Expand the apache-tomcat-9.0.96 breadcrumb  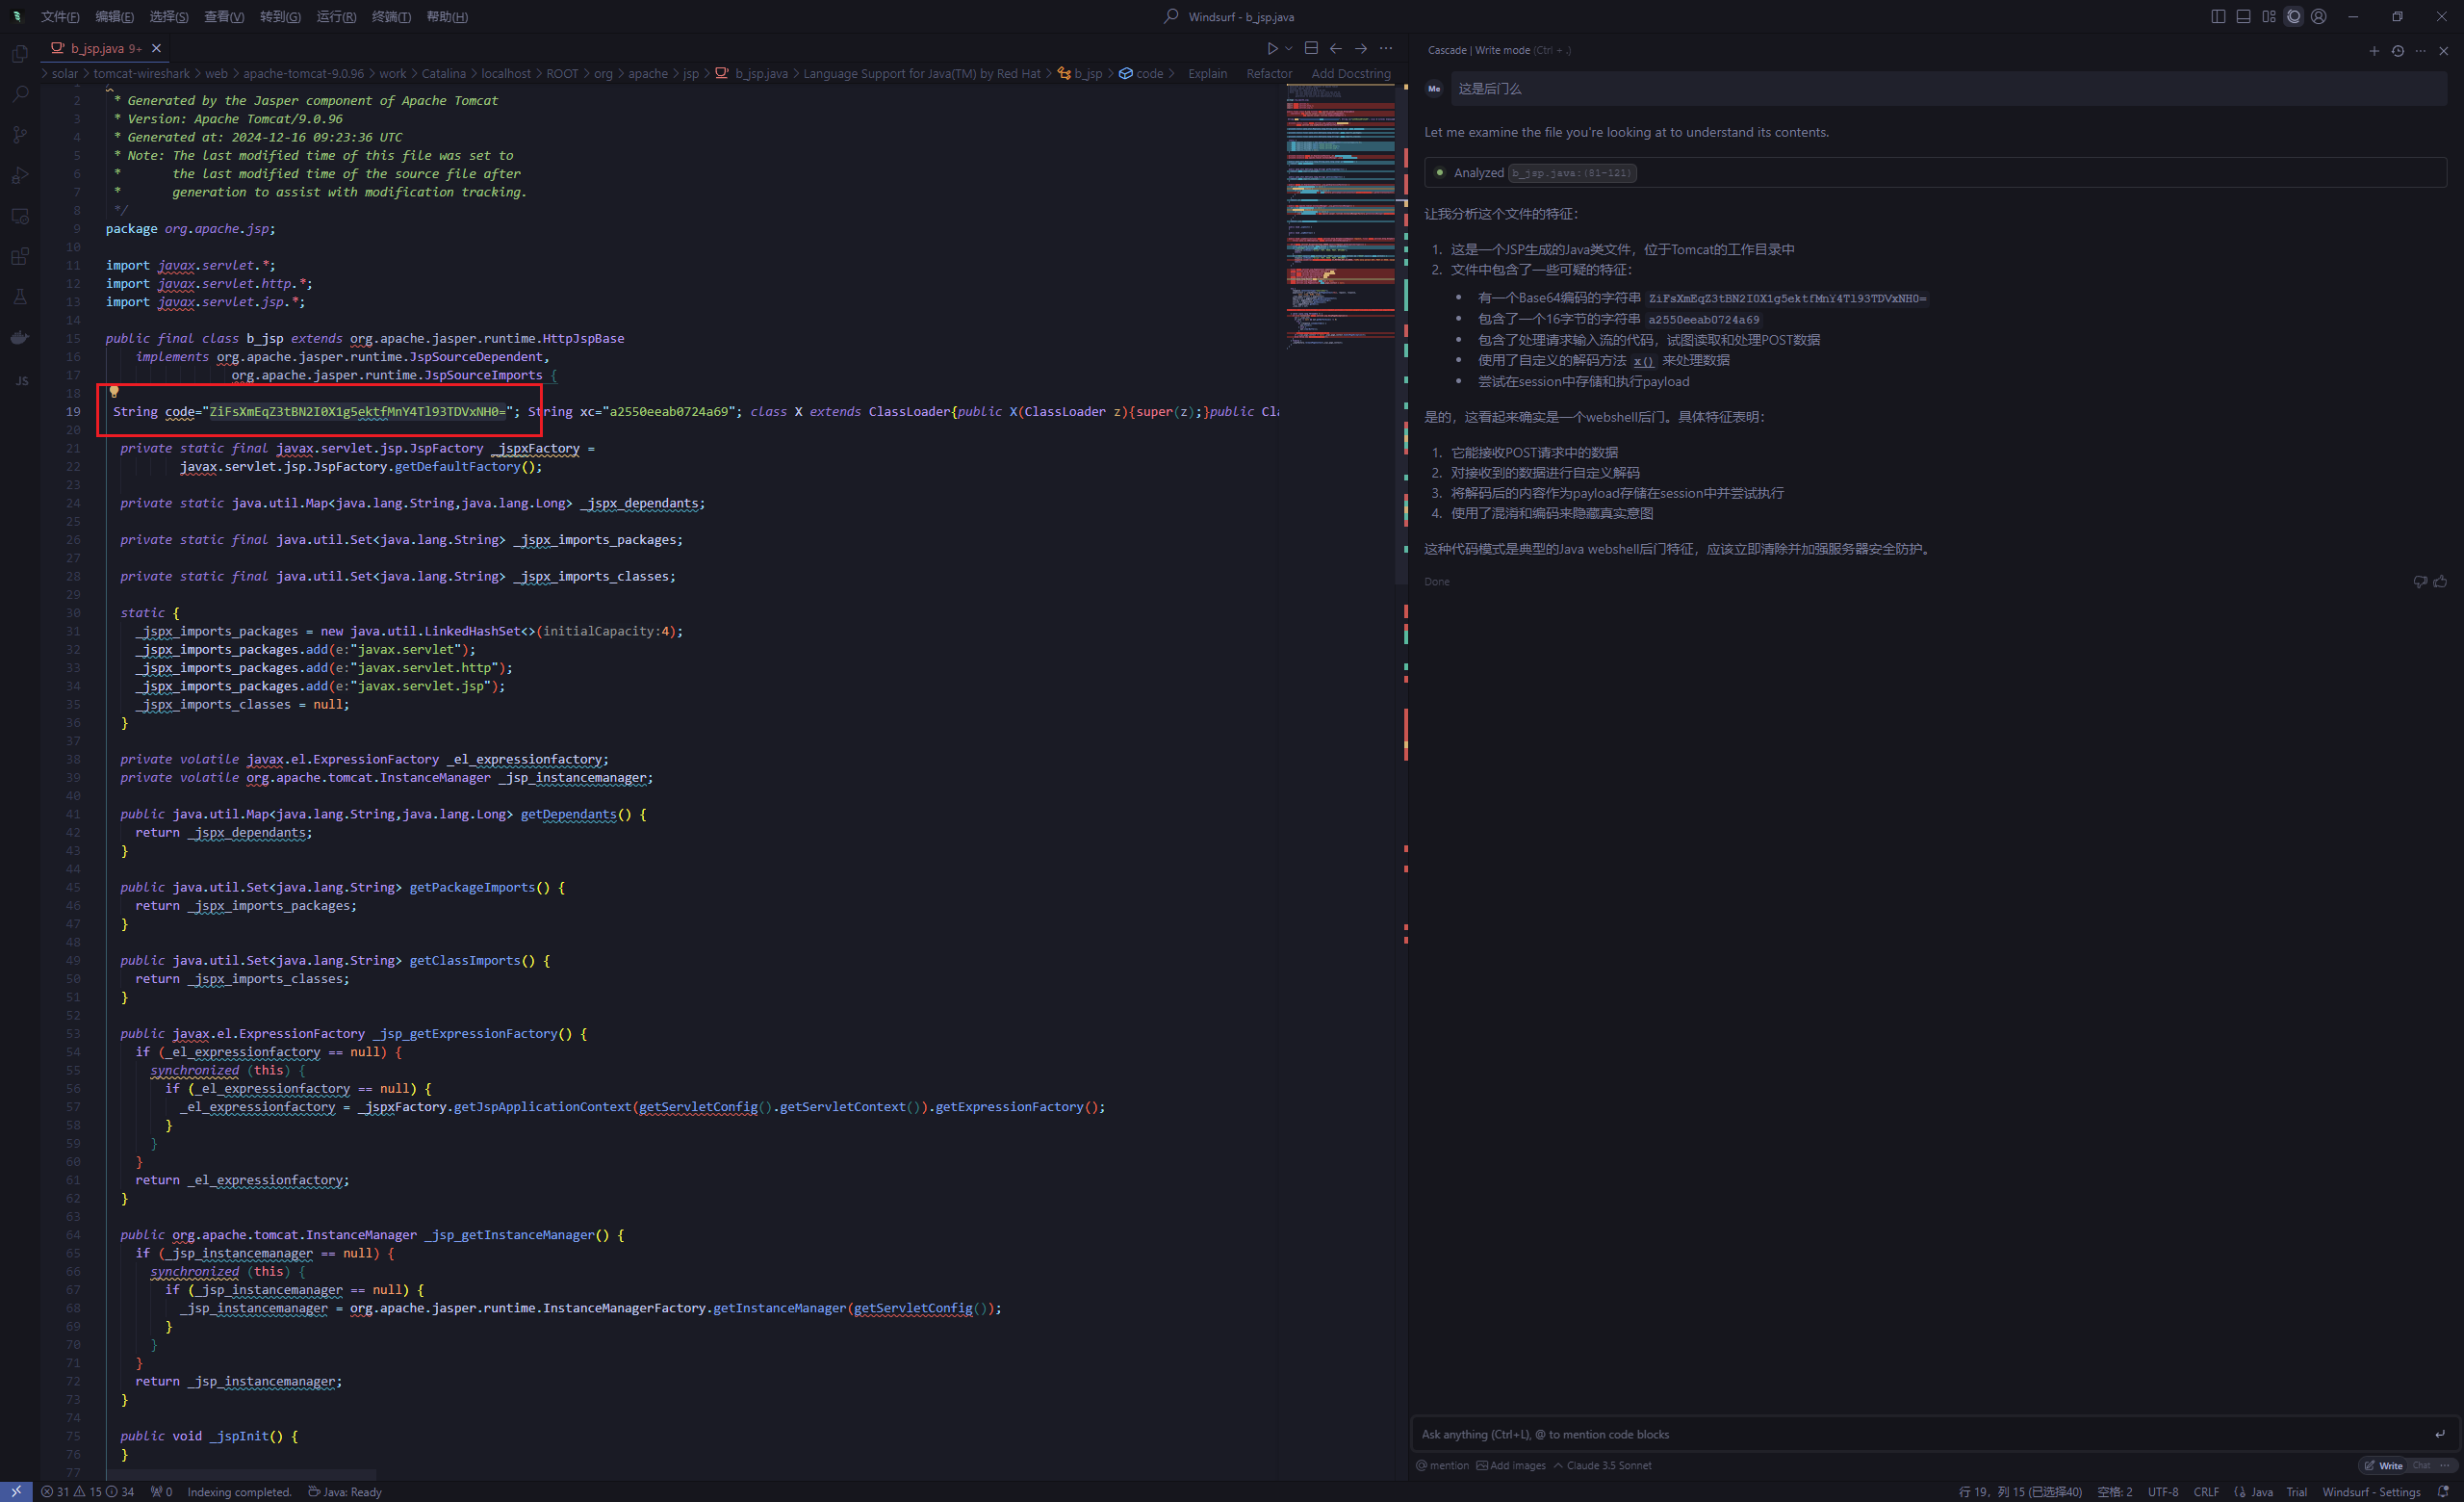303,74
